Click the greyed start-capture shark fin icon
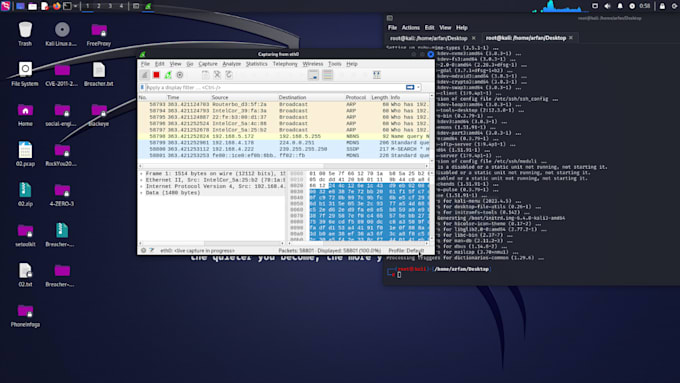The width and height of the screenshot is (680, 383). (145, 75)
